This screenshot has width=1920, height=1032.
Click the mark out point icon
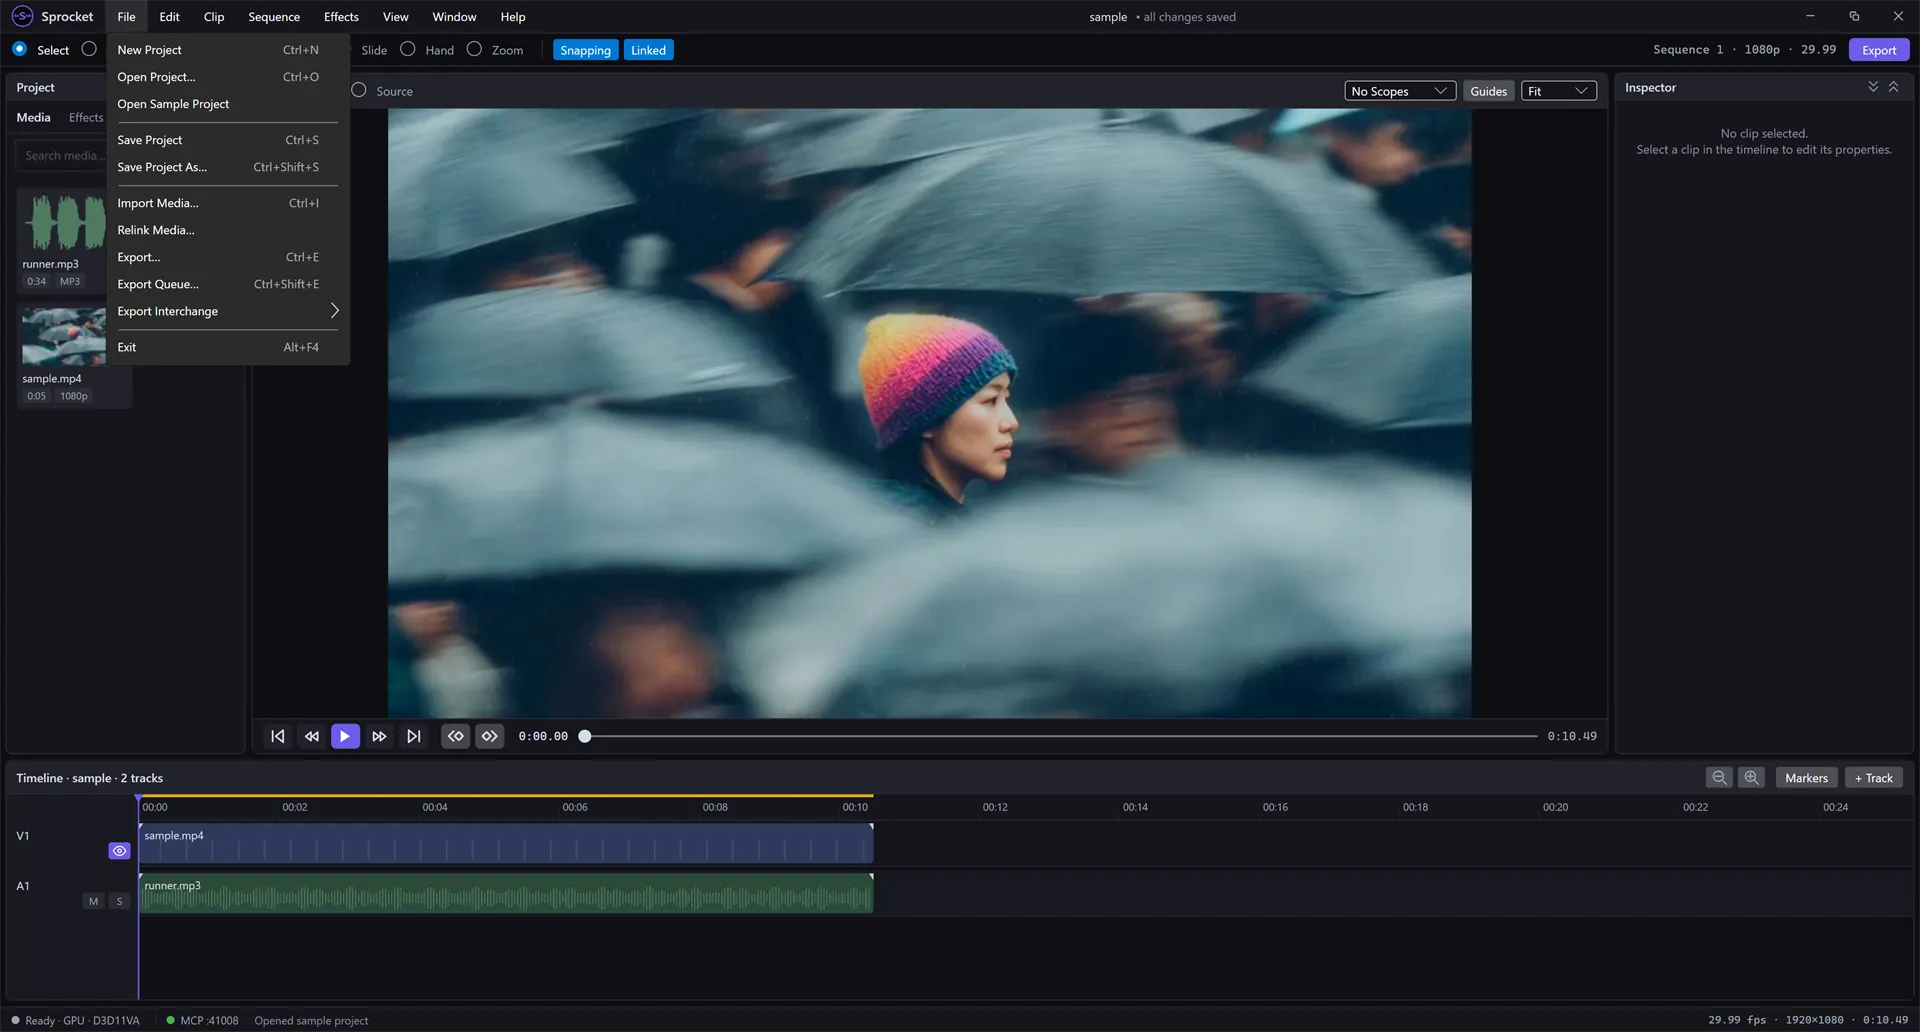coord(490,736)
